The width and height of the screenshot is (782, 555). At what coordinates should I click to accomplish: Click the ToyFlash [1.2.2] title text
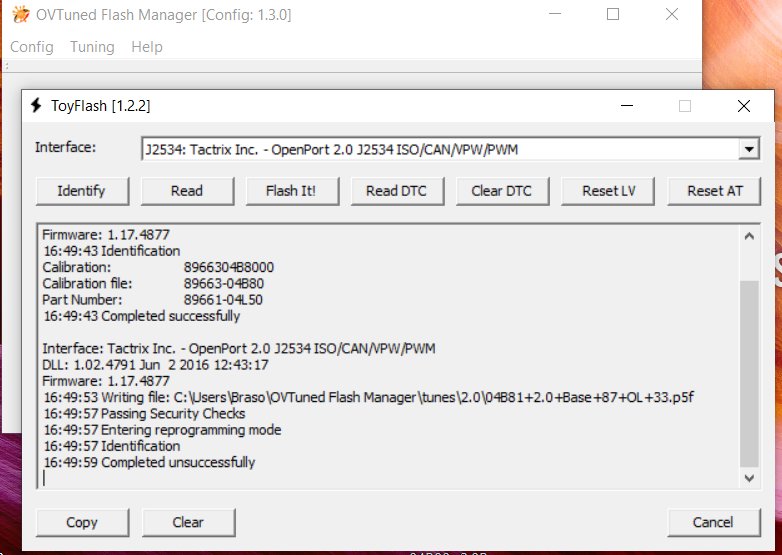[x=101, y=106]
